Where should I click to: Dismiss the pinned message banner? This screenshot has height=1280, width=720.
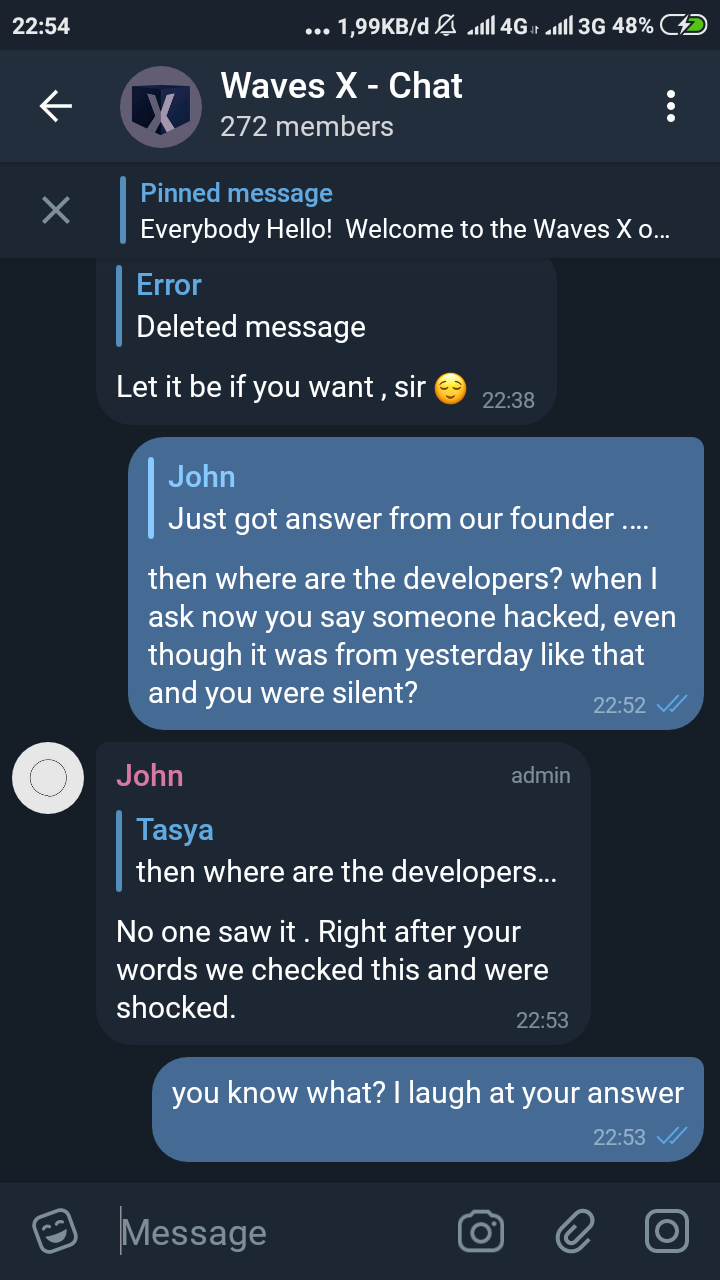click(56, 210)
